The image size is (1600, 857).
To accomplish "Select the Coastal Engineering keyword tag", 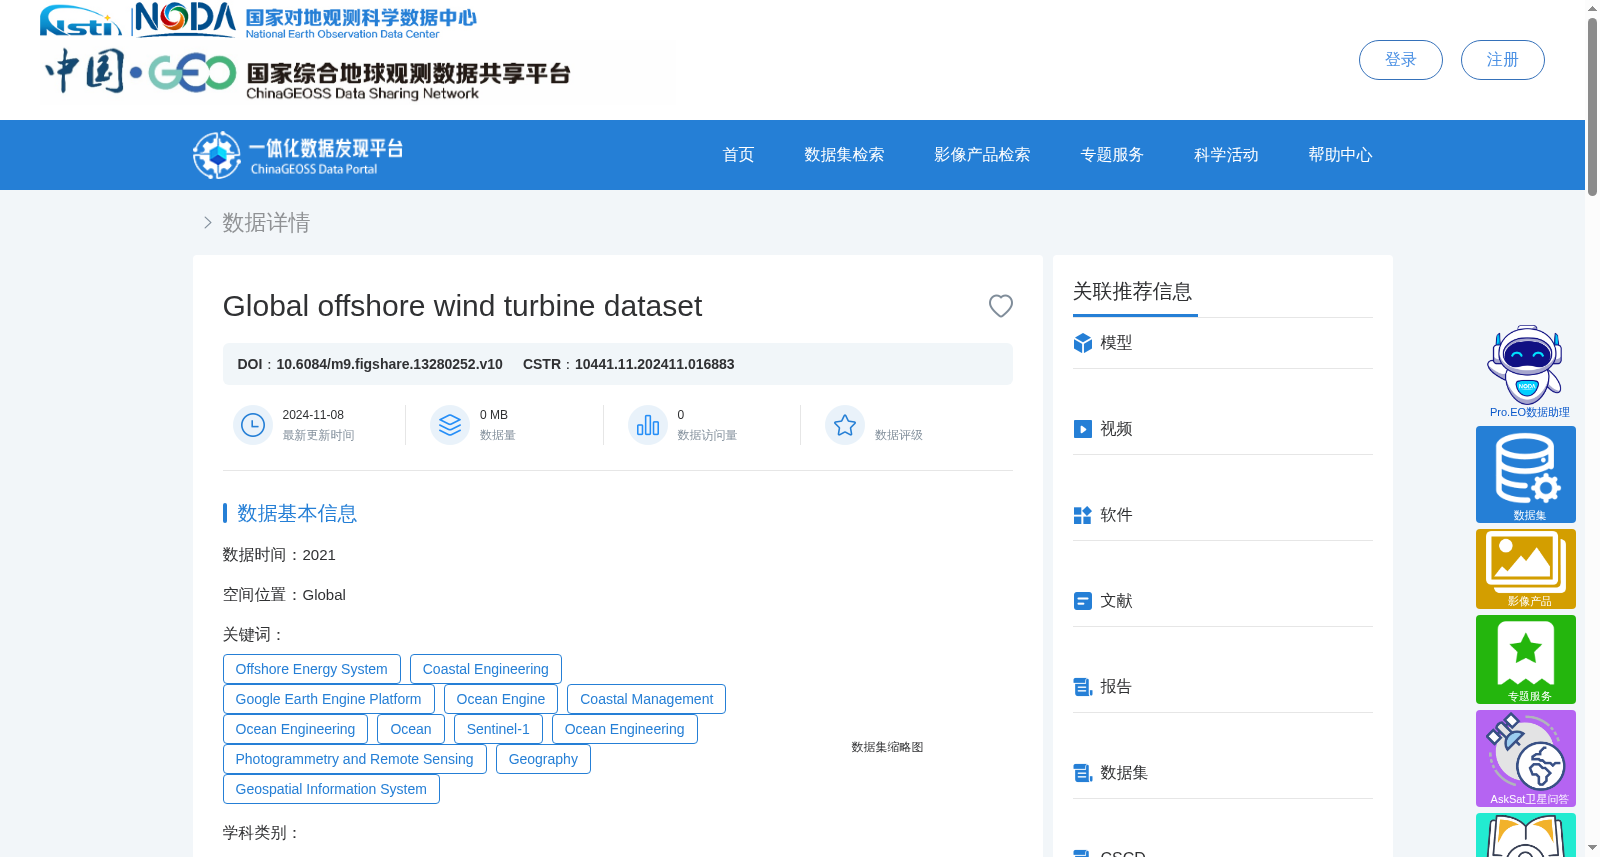I will coord(485,669).
